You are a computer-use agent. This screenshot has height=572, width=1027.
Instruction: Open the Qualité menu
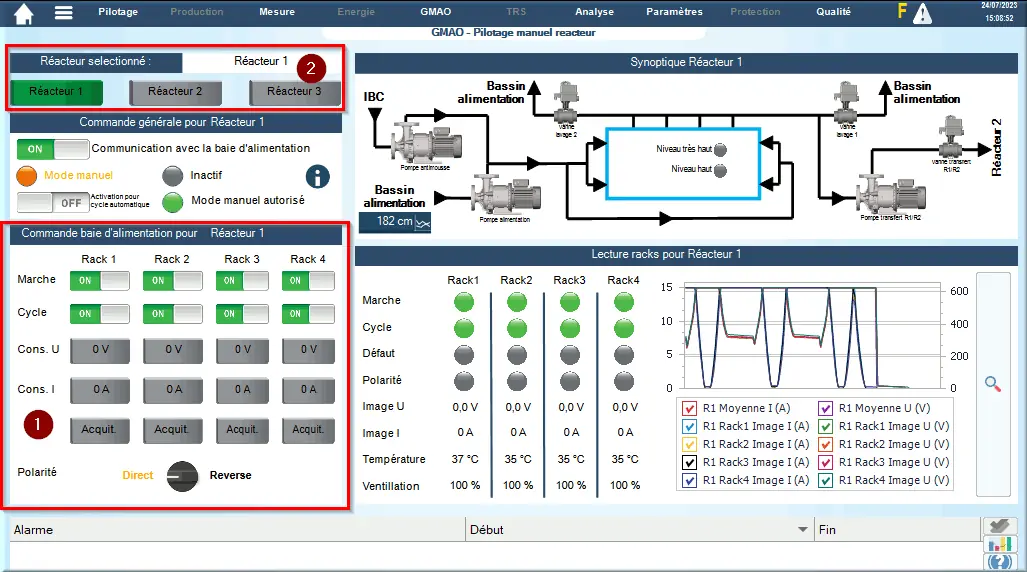click(833, 12)
